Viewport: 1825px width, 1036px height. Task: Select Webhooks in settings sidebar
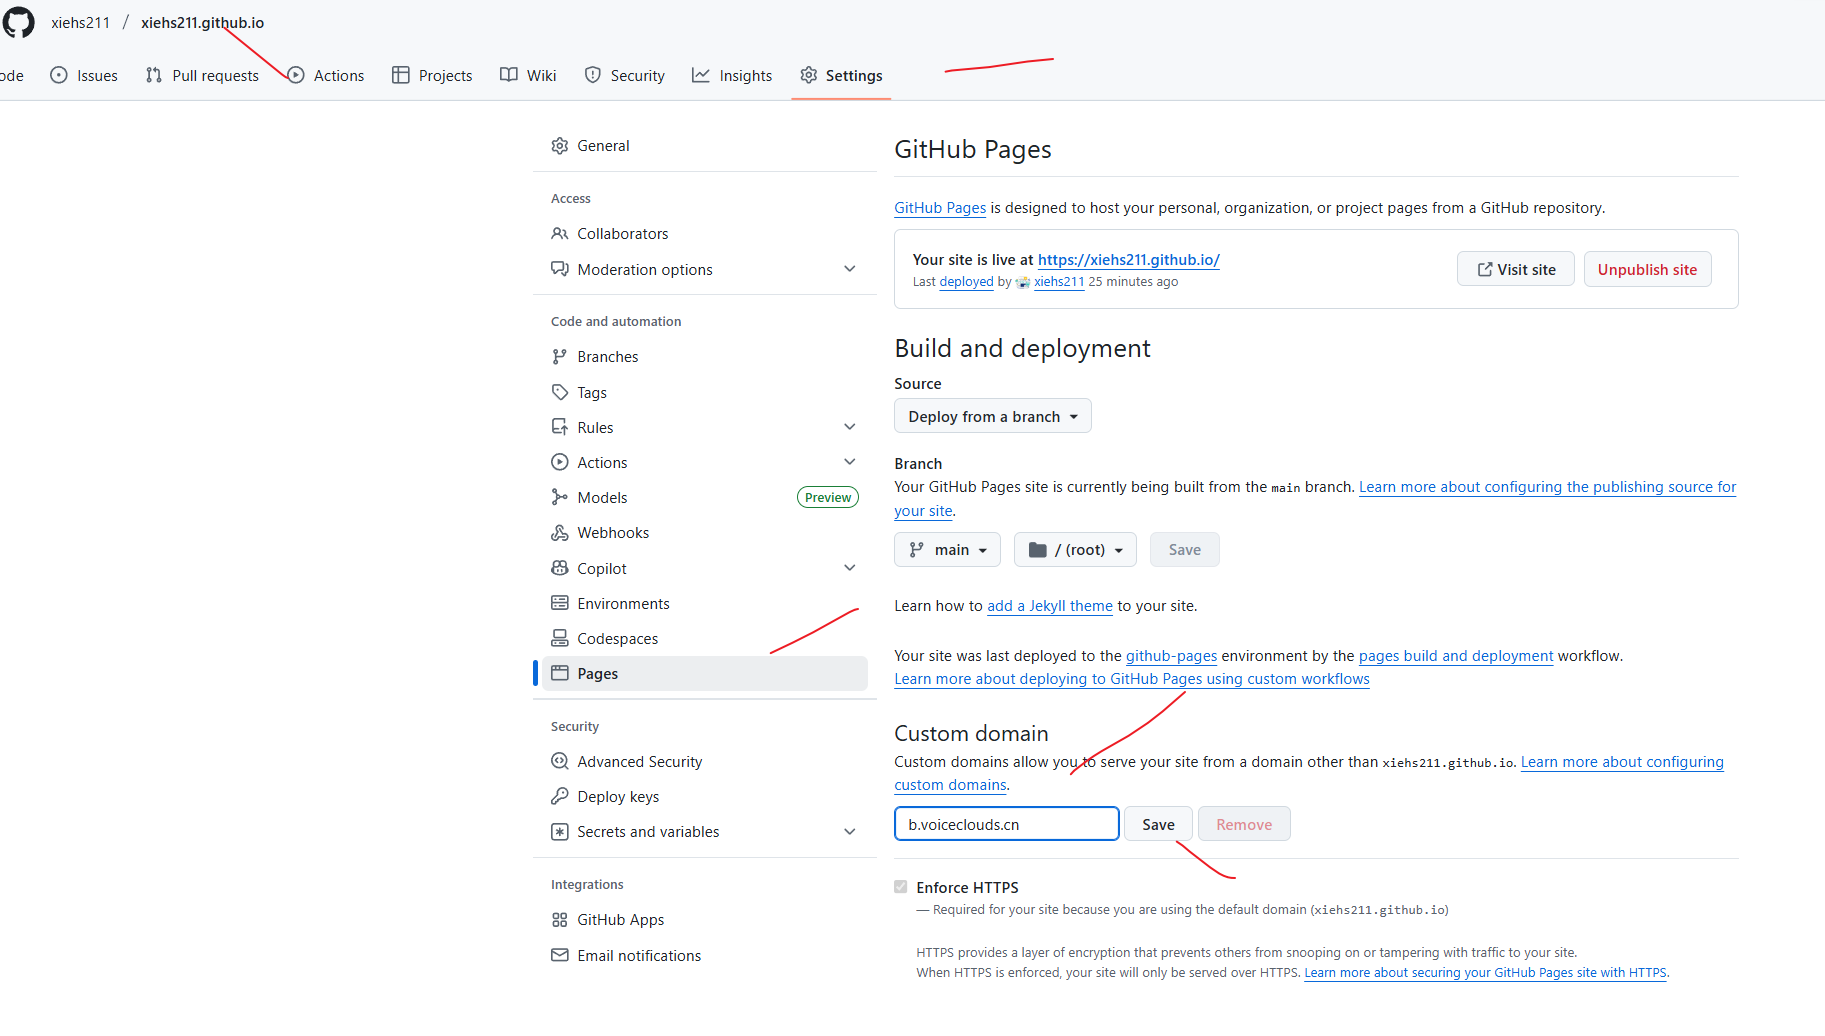(705, 533)
